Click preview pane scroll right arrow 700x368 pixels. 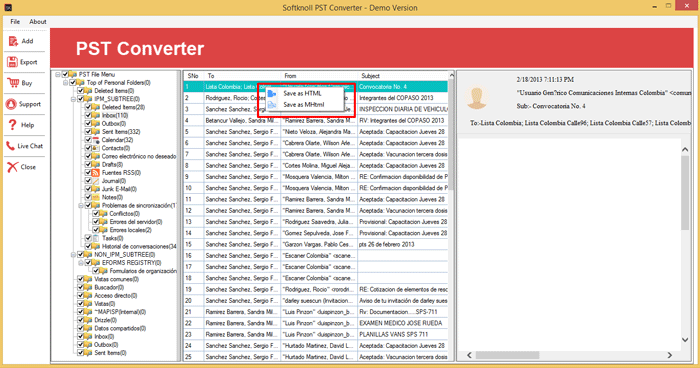tap(670, 355)
